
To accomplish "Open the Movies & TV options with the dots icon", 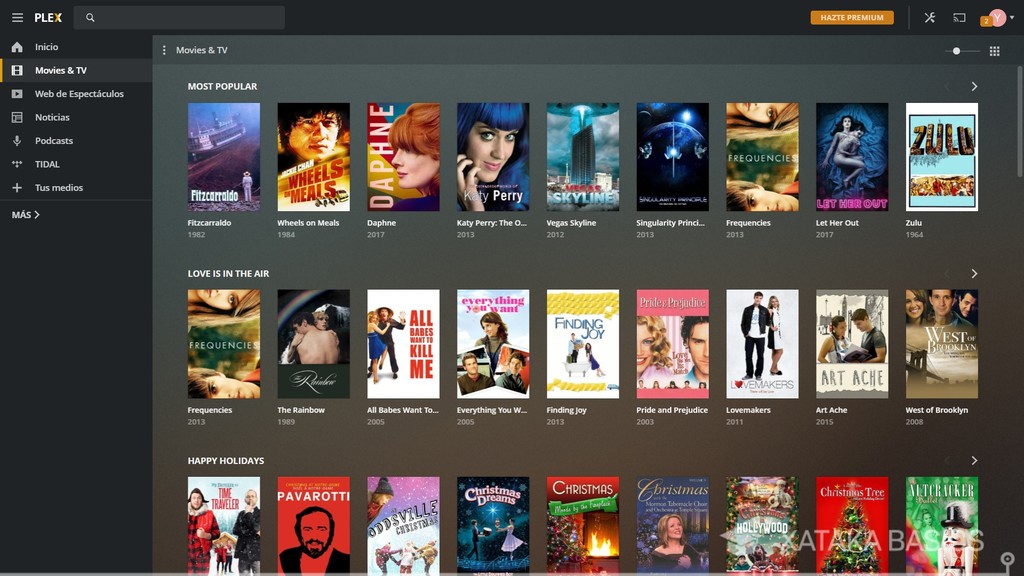I will [163, 49].
